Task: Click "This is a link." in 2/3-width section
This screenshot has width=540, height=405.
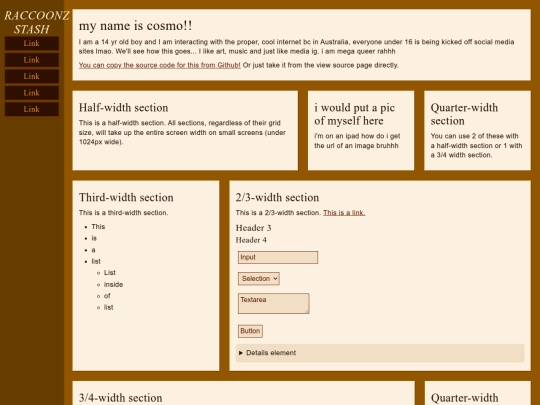Action: pos(344,213)
